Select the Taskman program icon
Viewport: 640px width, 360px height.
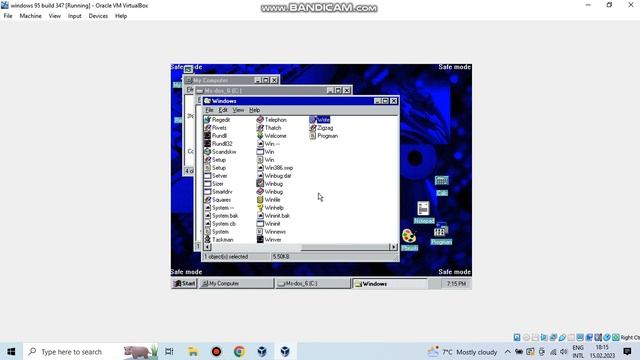coord(207,240)
